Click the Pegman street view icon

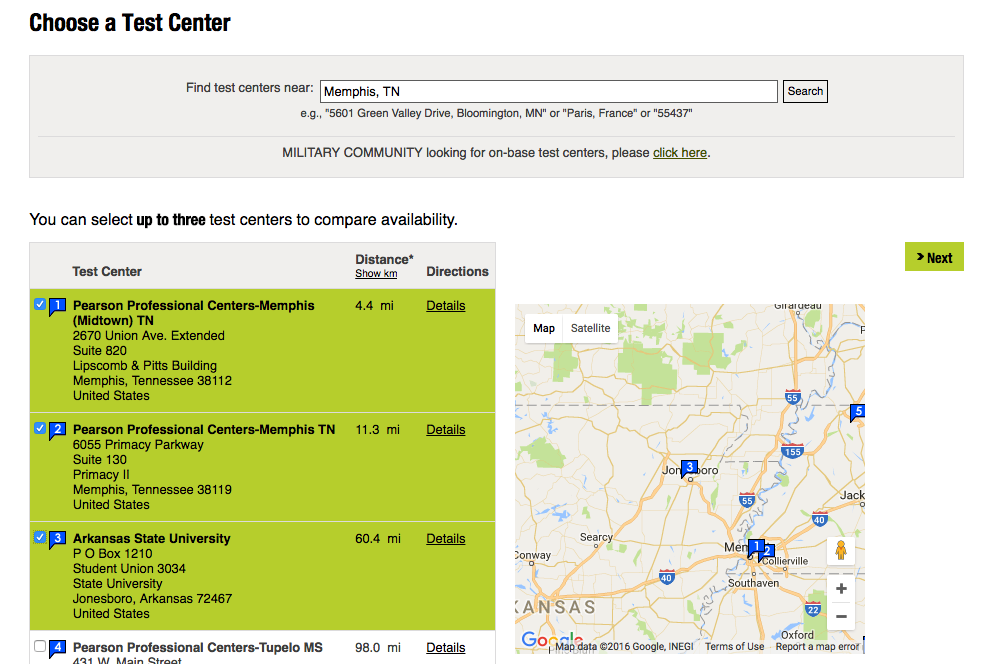pyautogui.click(x=840, y=549)
